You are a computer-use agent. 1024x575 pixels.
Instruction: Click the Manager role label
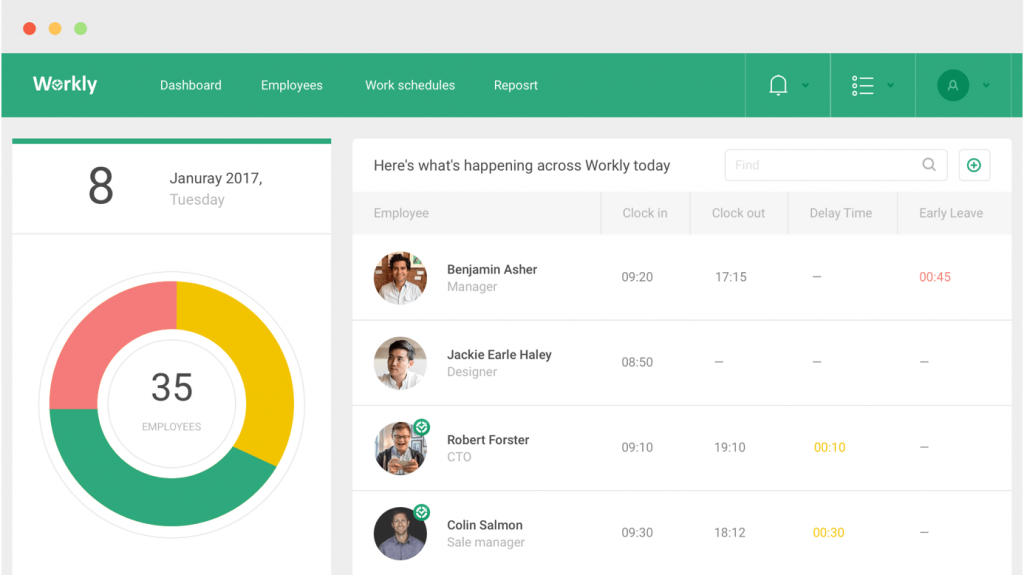(472, 287)
